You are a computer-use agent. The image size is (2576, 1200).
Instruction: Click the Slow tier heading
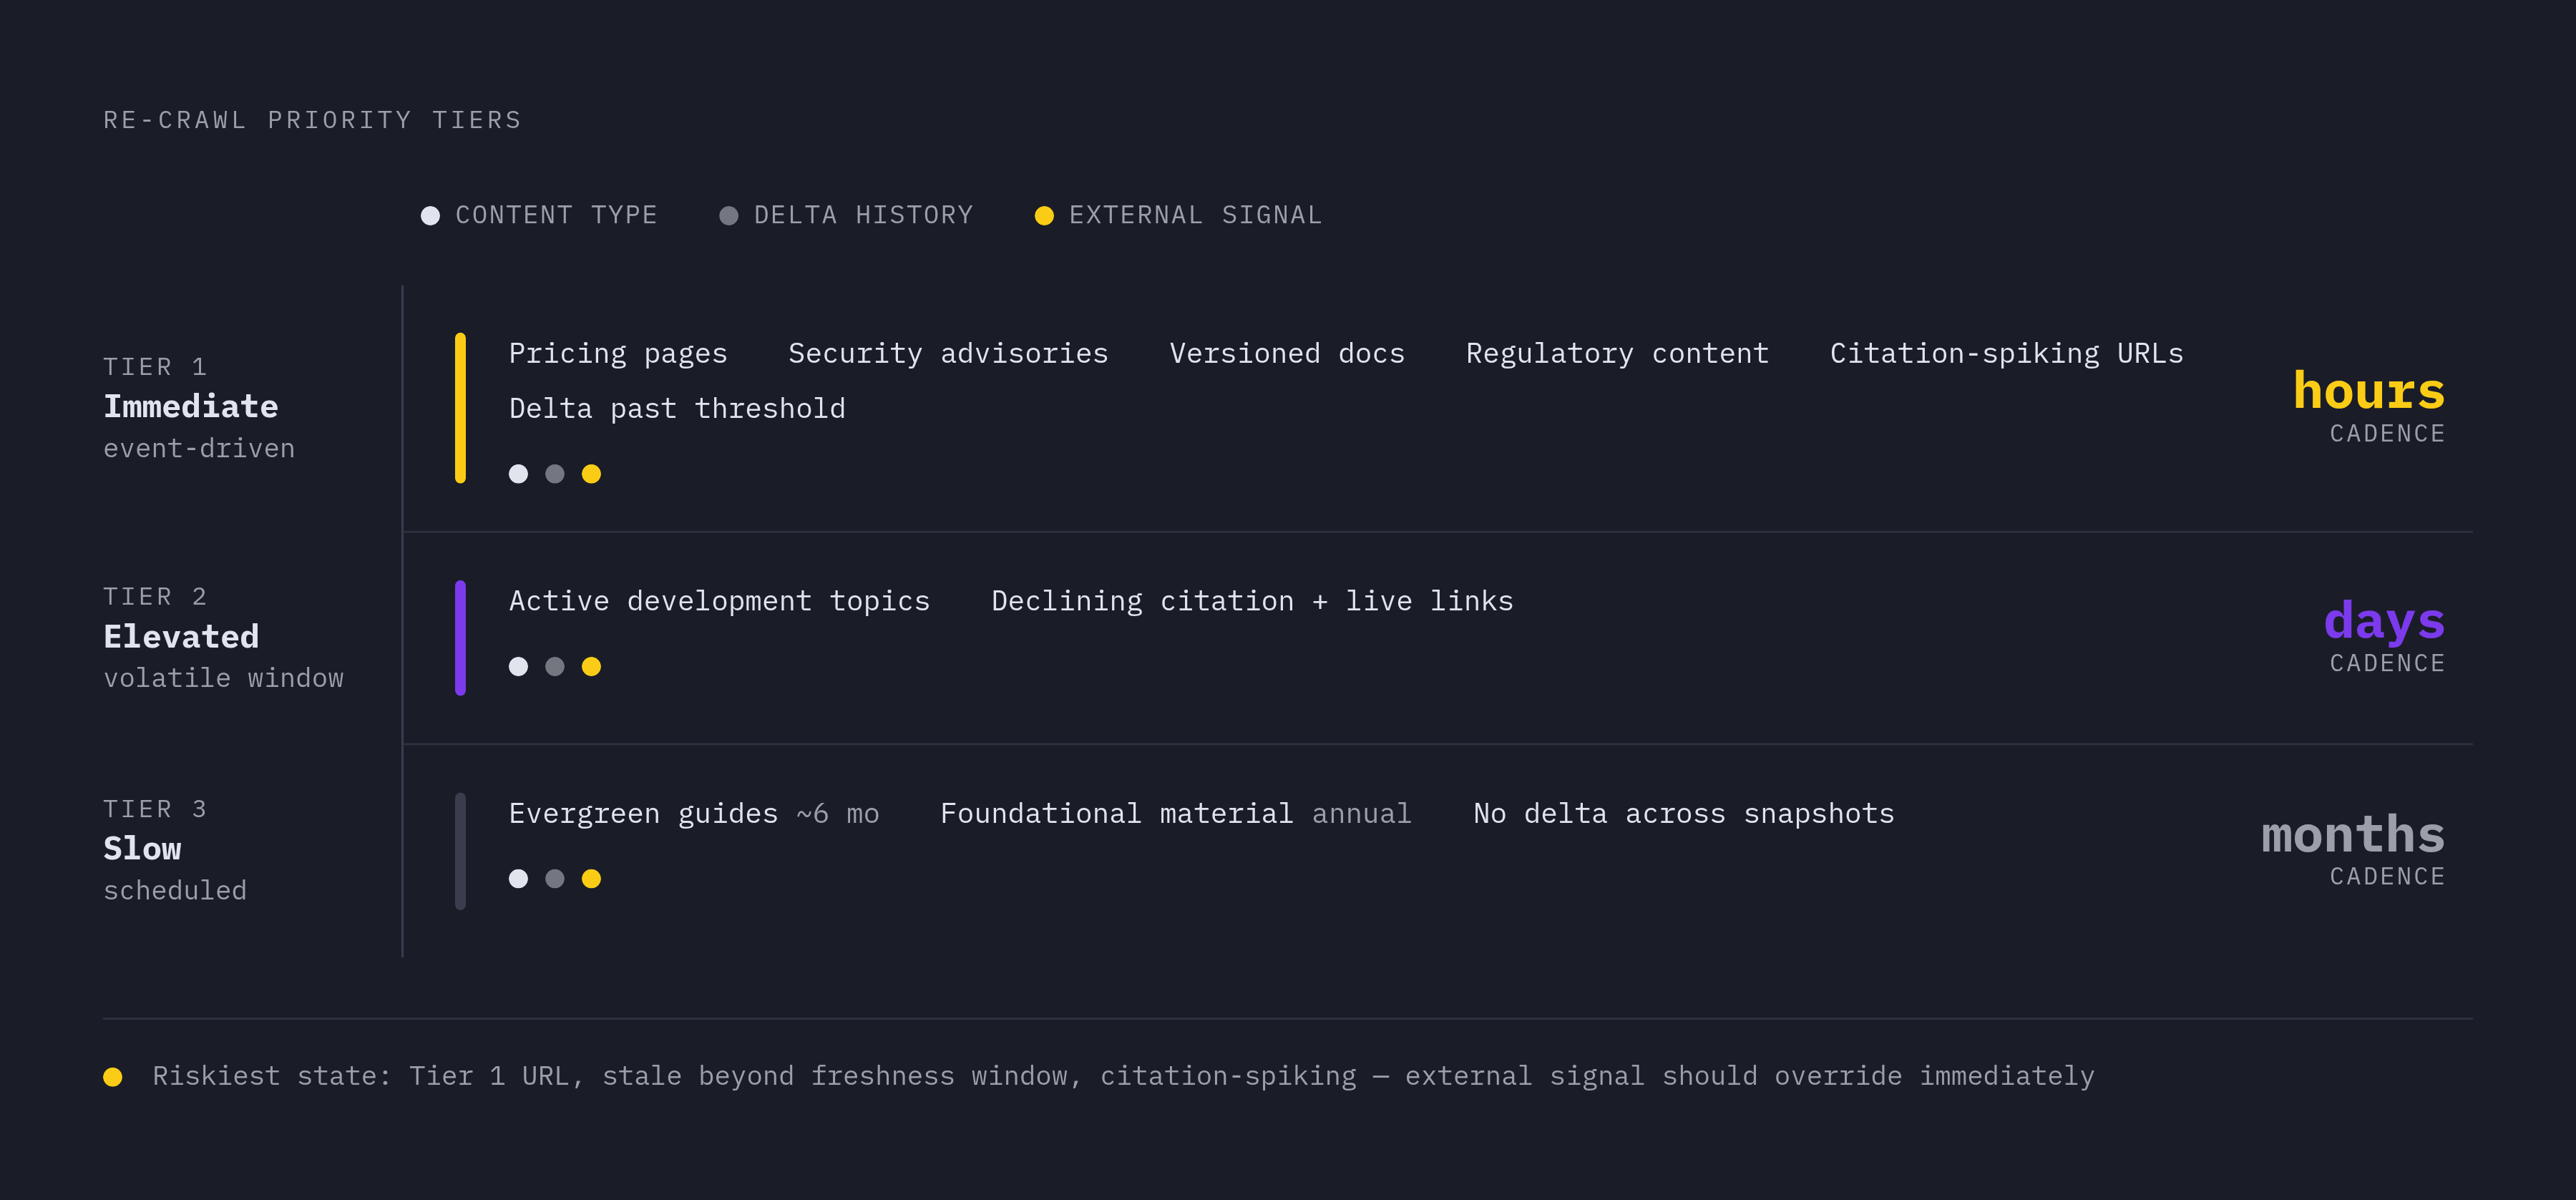click(142, 849)
